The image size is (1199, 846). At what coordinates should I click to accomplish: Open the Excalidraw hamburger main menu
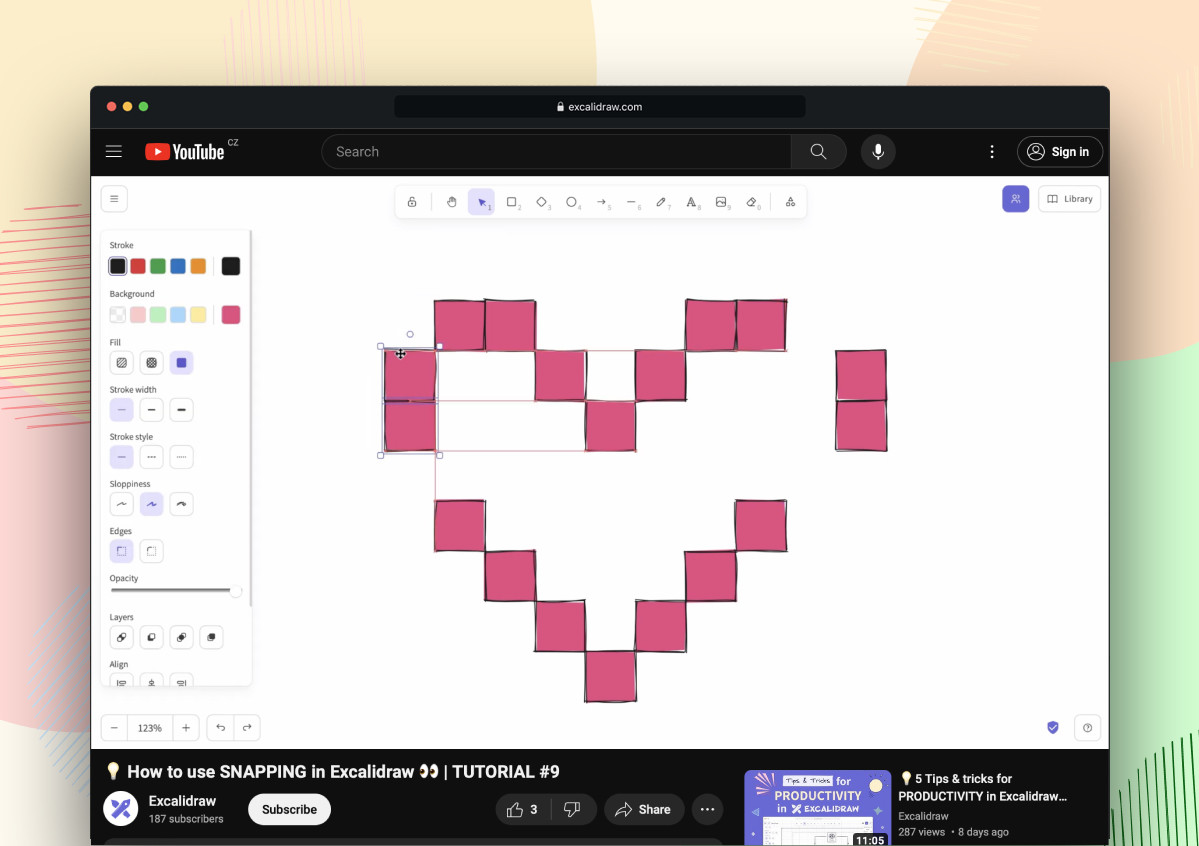114,199
